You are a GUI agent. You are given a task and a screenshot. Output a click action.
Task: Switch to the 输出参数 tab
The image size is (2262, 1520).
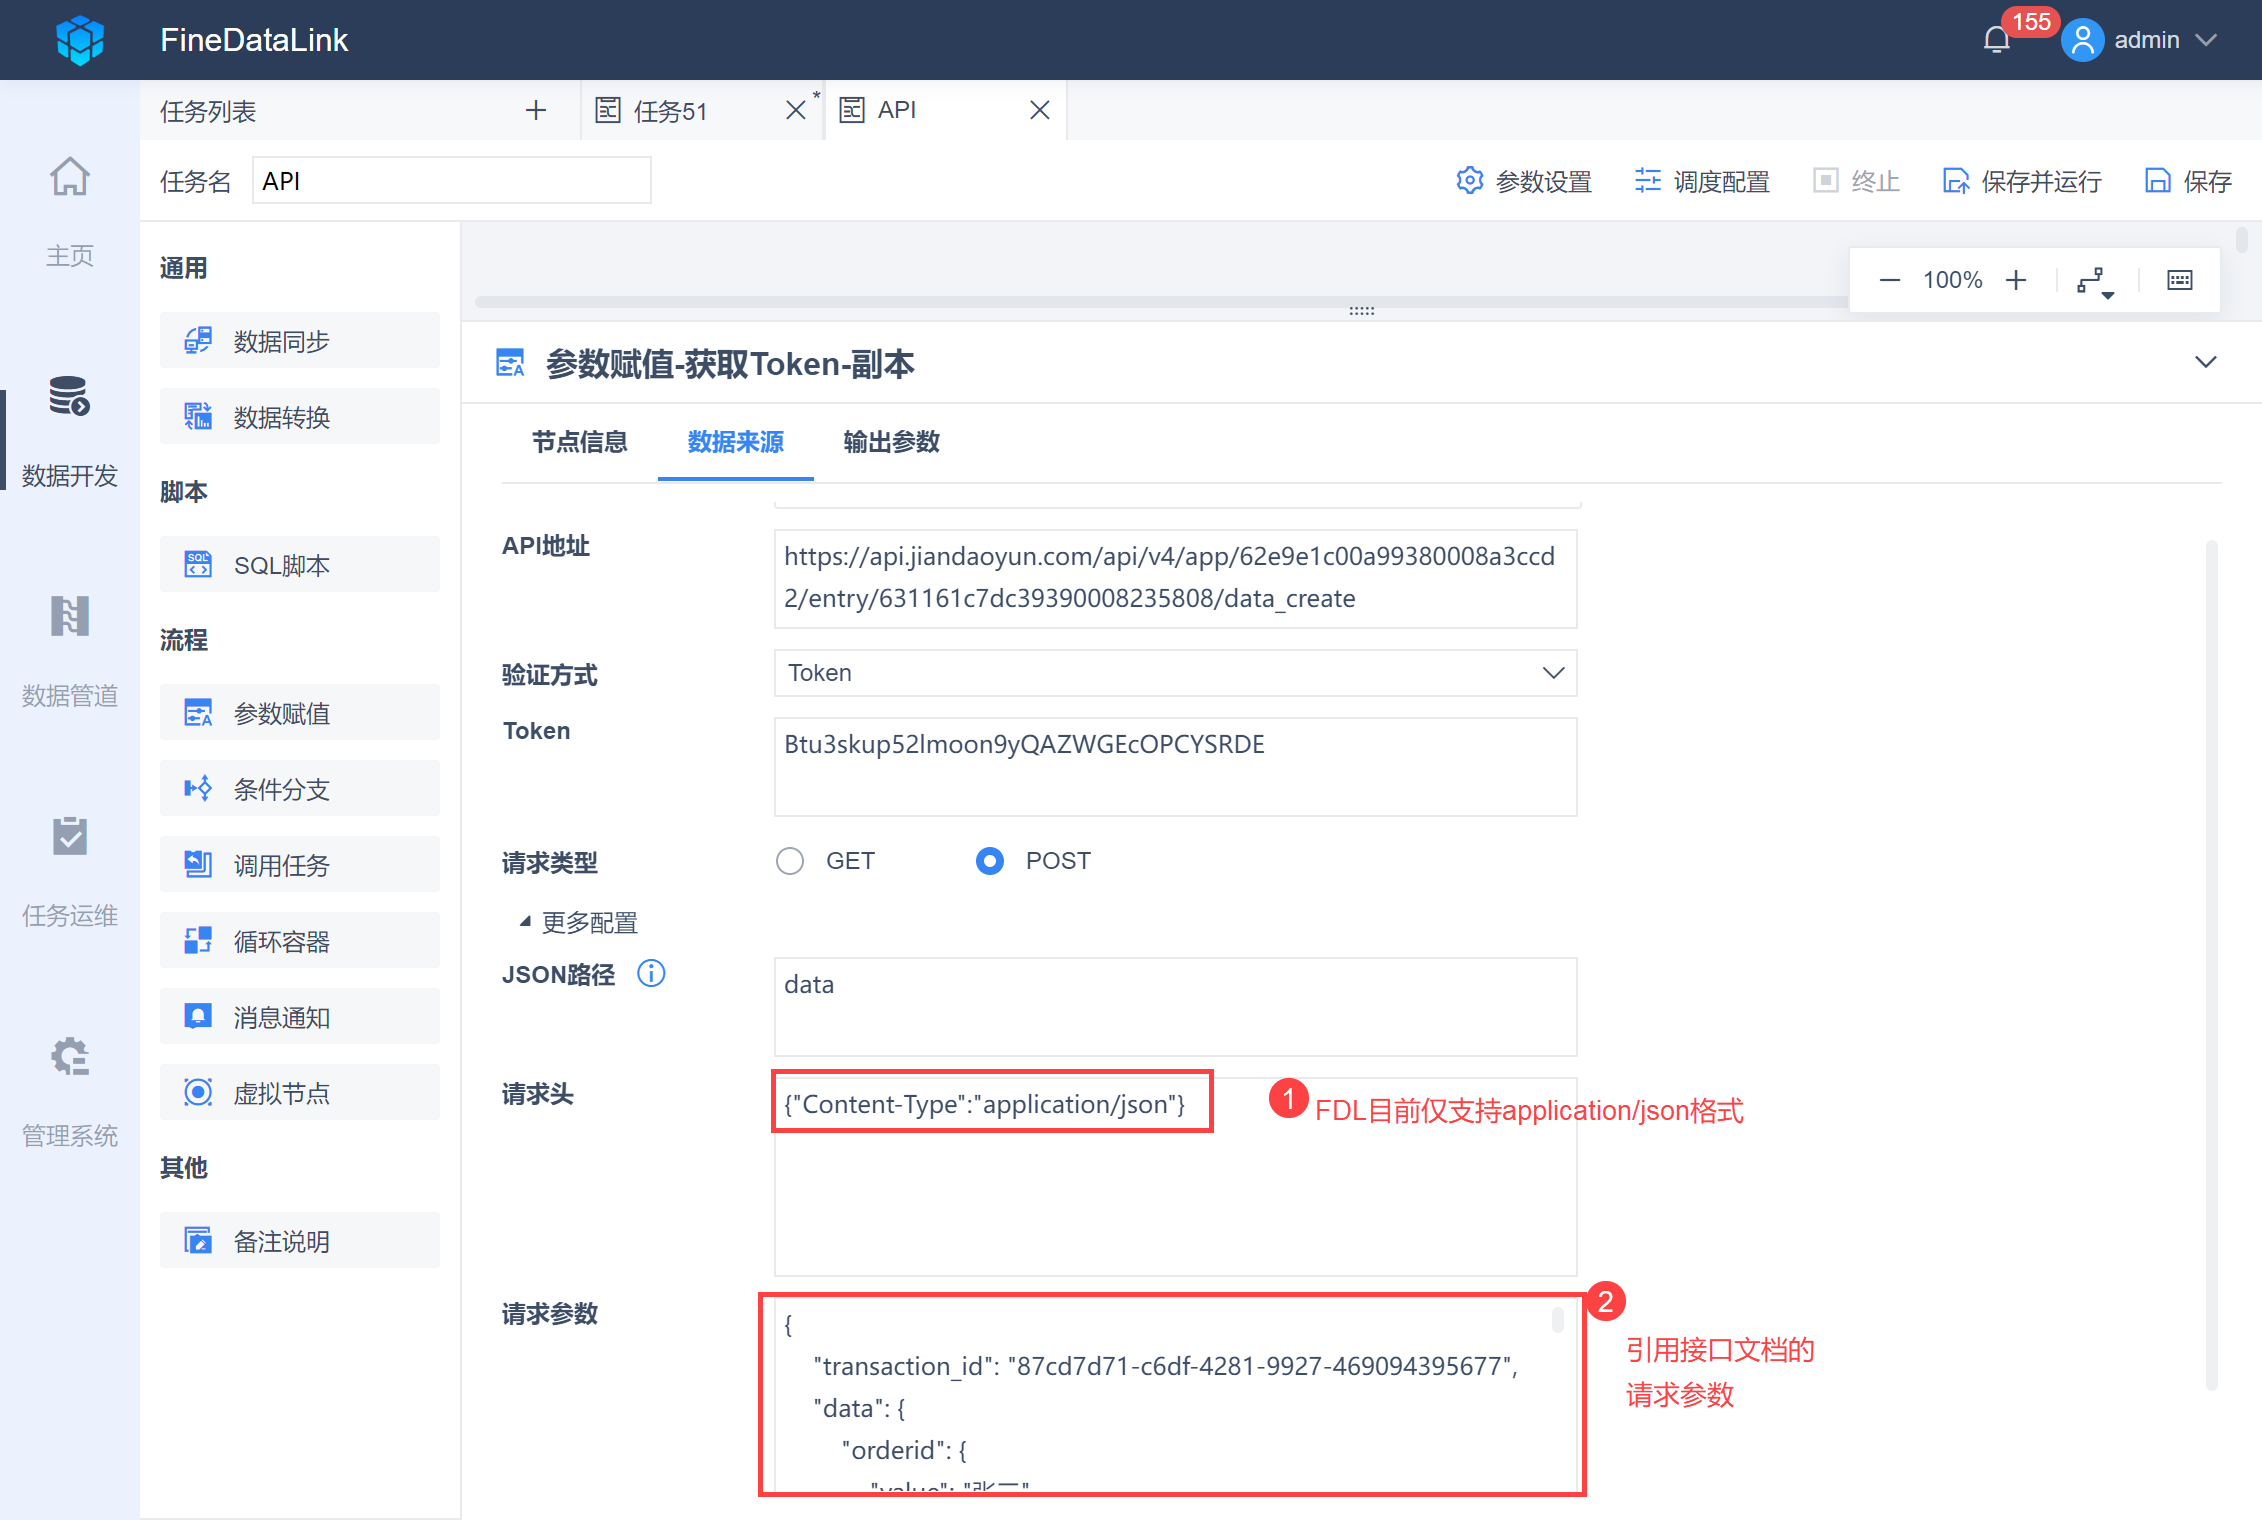click(x=891, y=442)
